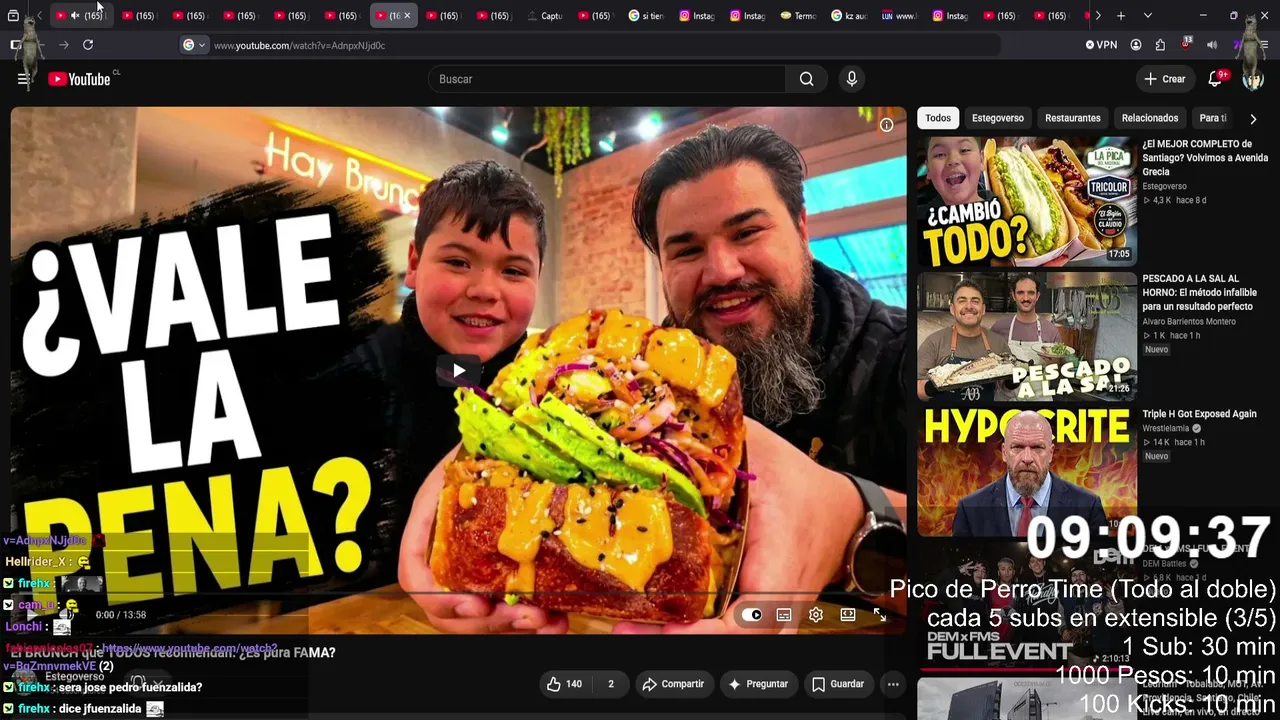Select the Relacionados filter chip
Viewport: 1280px width, 720px height.
point(1150,118)
